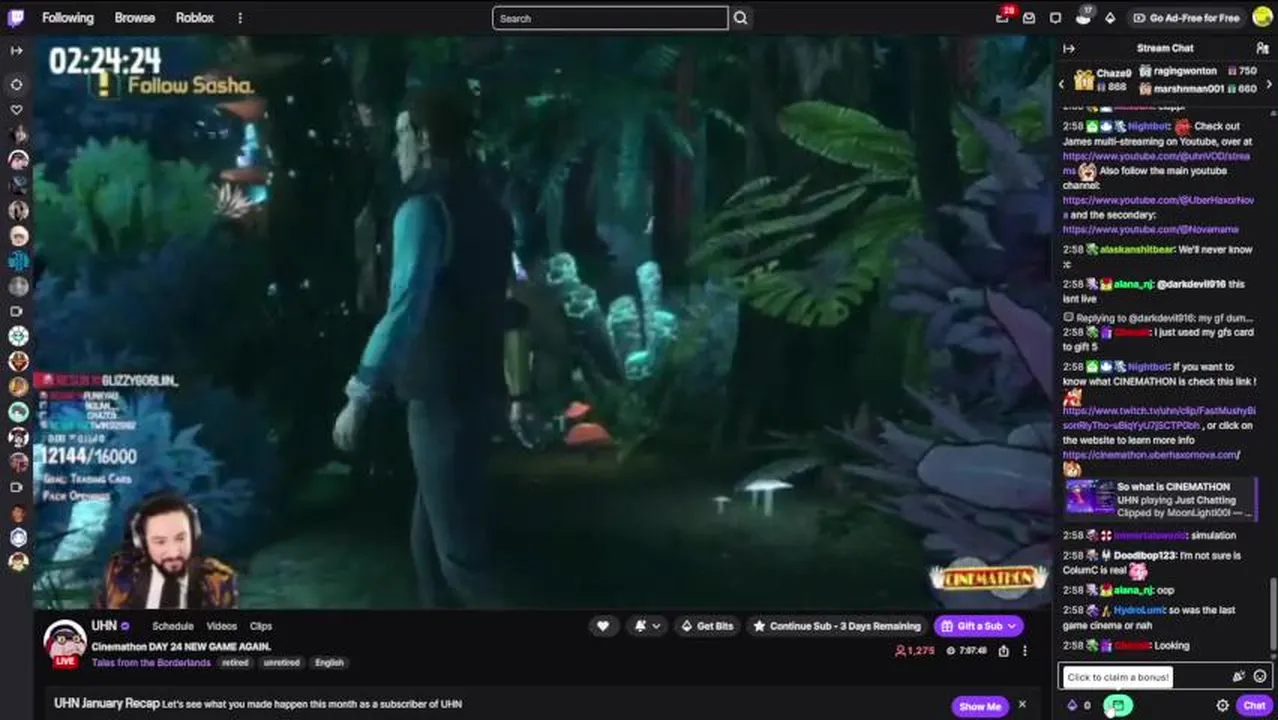Screen dimensions: 1278x720
Task: Open the chat community users icon
Action: click(x=1262, y=48)
